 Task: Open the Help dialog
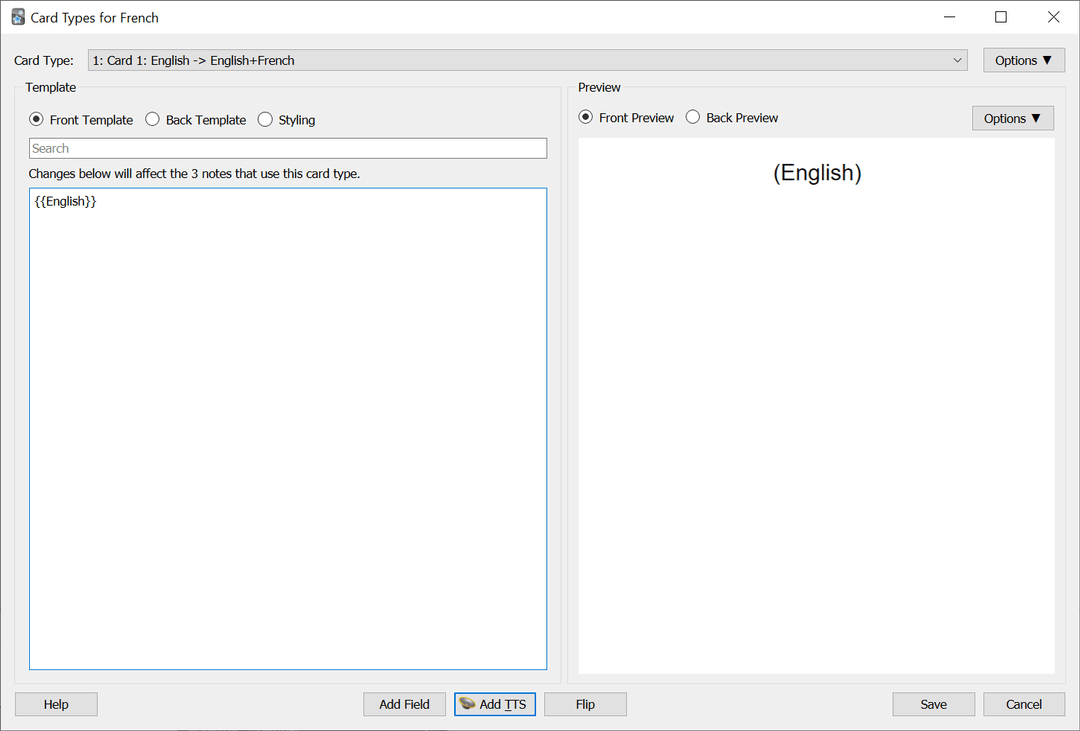point(56,704)
